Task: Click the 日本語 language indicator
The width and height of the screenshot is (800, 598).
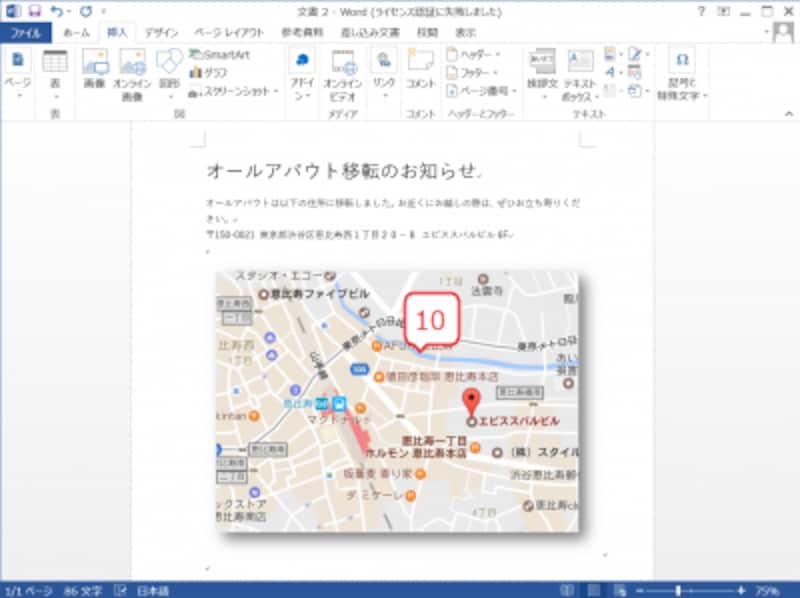Action: pos(153,590)
